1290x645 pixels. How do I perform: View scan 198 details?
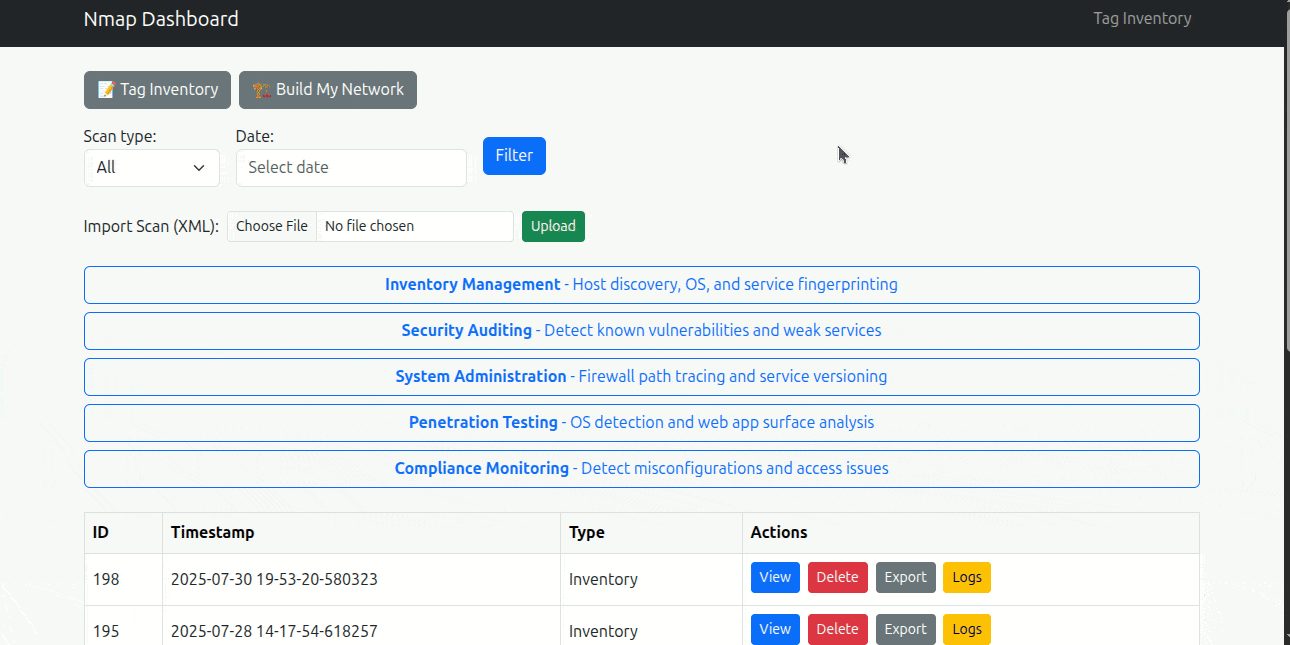775,577
